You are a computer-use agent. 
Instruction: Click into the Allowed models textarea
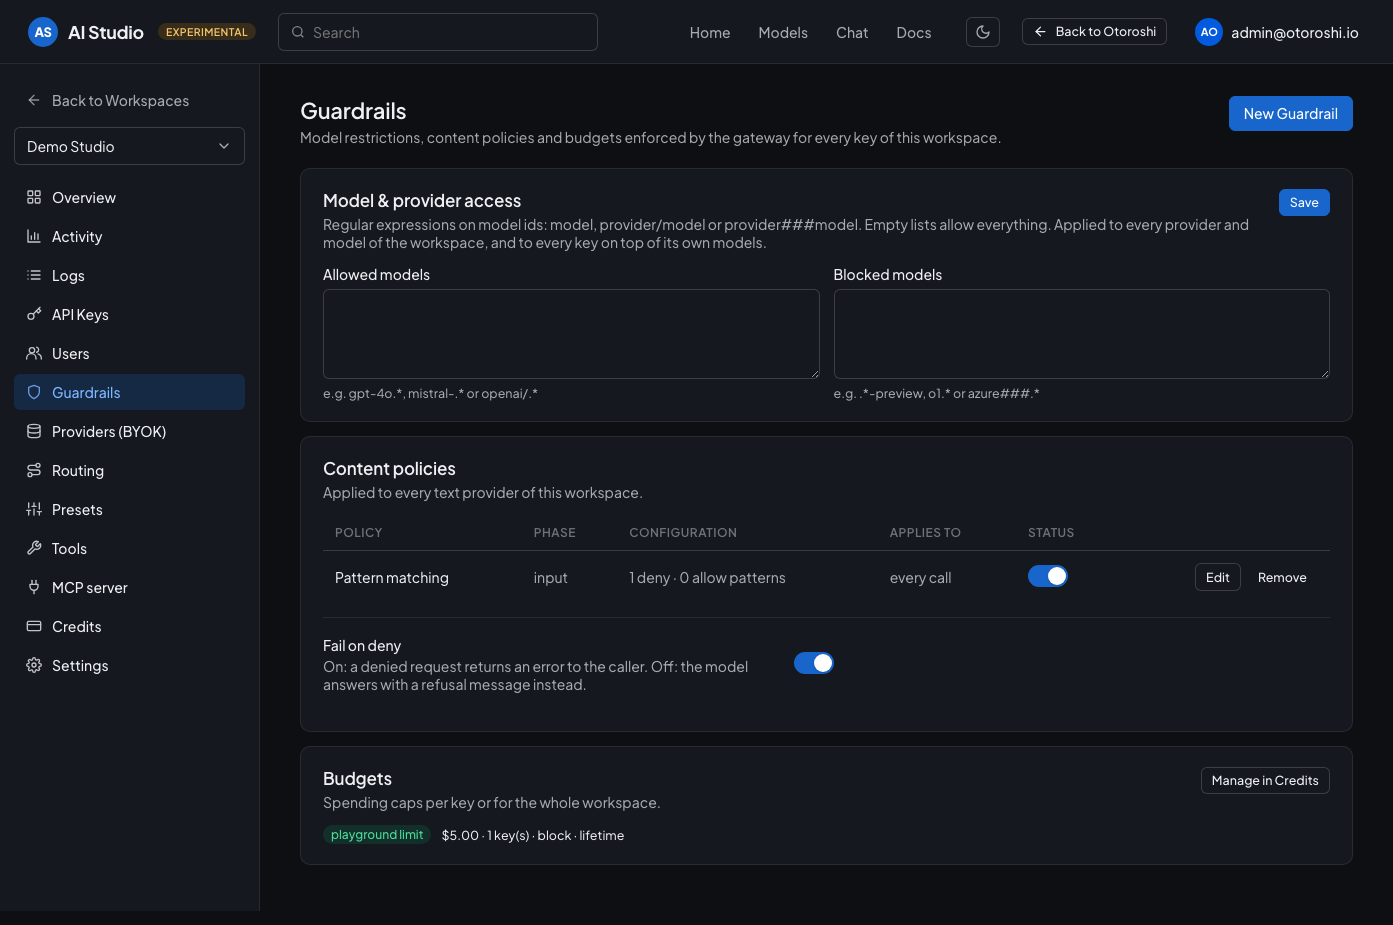point(571,334)
